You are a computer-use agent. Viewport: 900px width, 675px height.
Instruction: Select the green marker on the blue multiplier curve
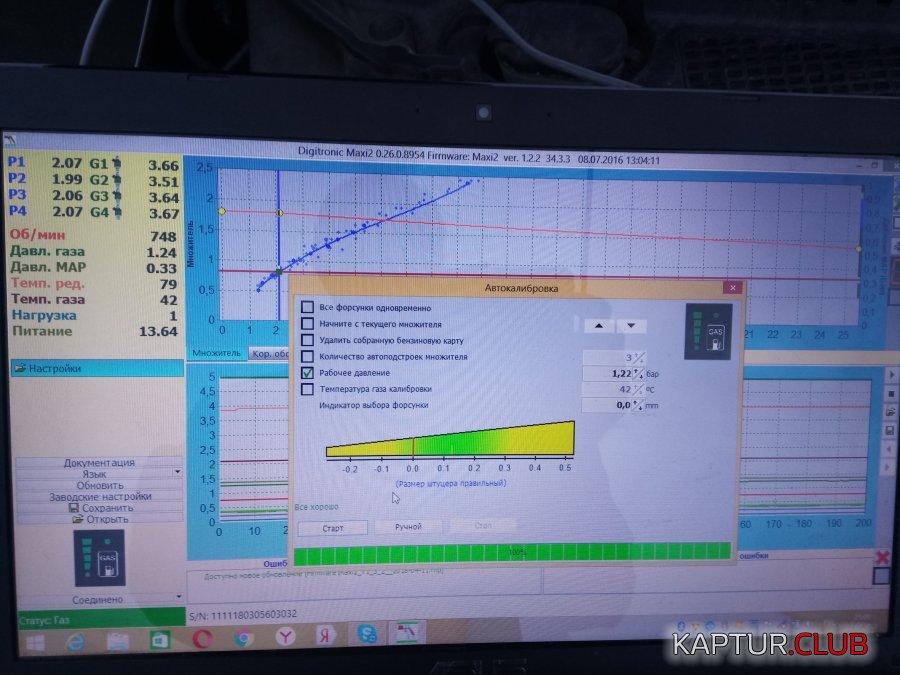(x=279, y=271)
